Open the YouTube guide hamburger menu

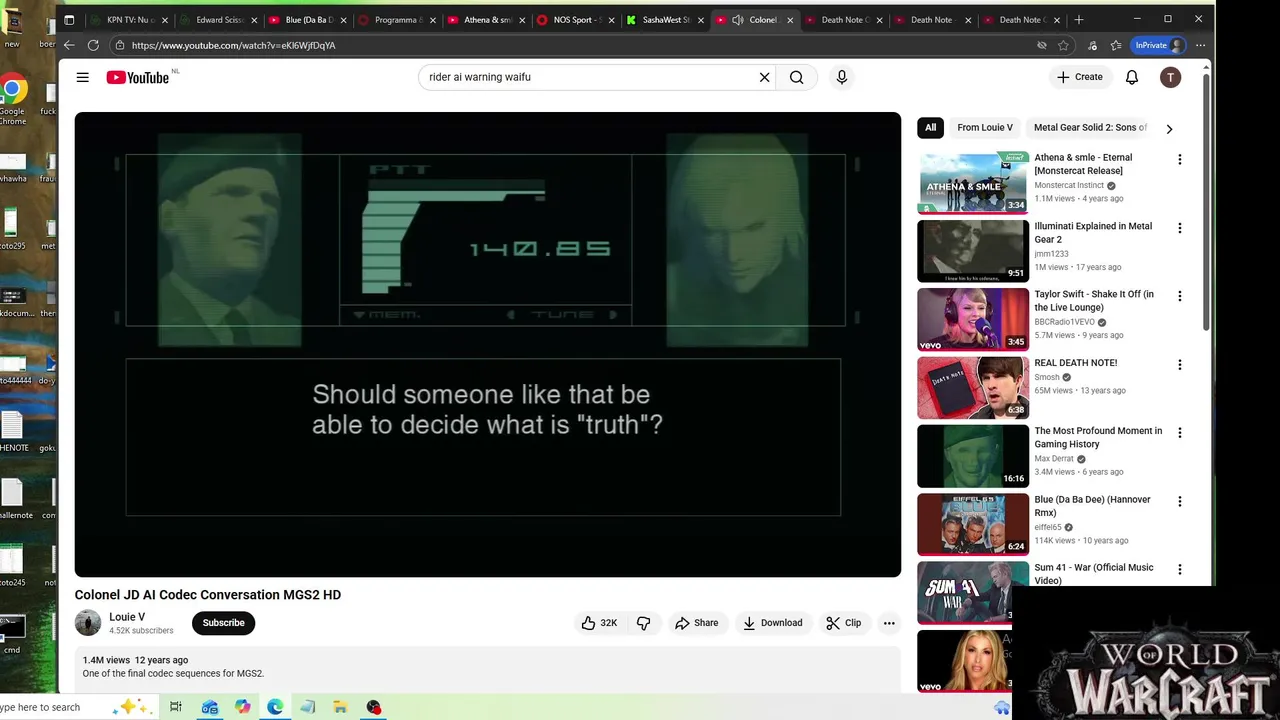coord(83,77)
